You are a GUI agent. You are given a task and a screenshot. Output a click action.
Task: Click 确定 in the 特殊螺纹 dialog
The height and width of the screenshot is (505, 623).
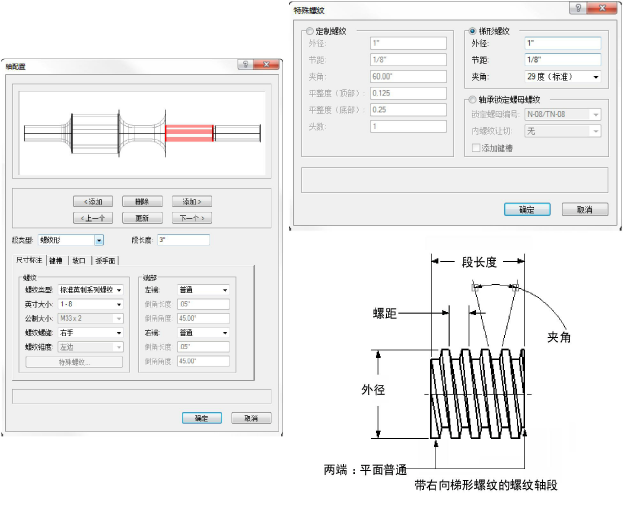(525, 210)
